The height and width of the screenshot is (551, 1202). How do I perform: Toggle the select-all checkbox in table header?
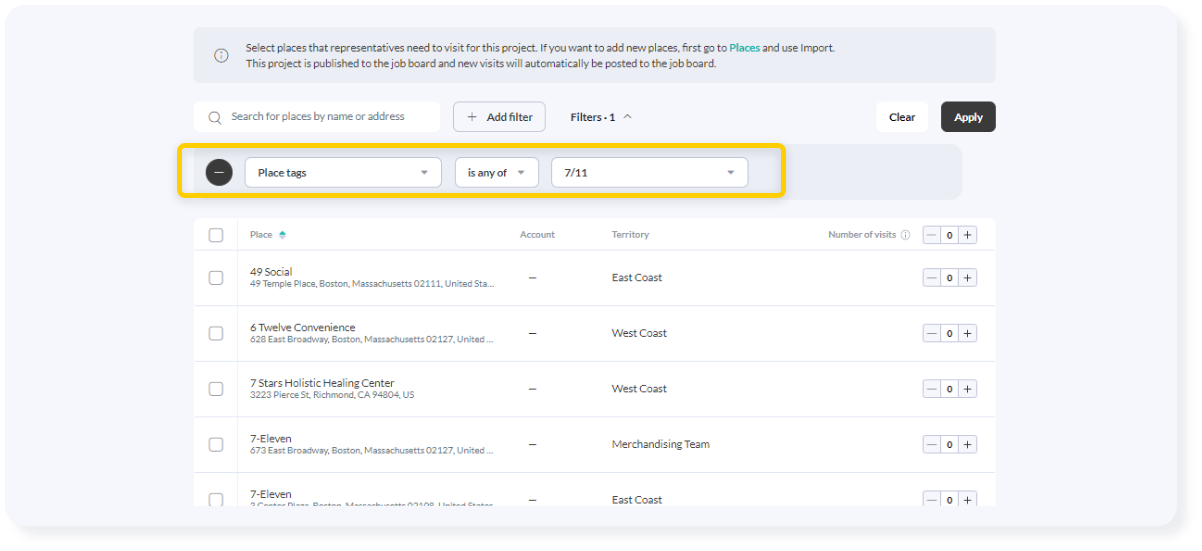(216, 235)
